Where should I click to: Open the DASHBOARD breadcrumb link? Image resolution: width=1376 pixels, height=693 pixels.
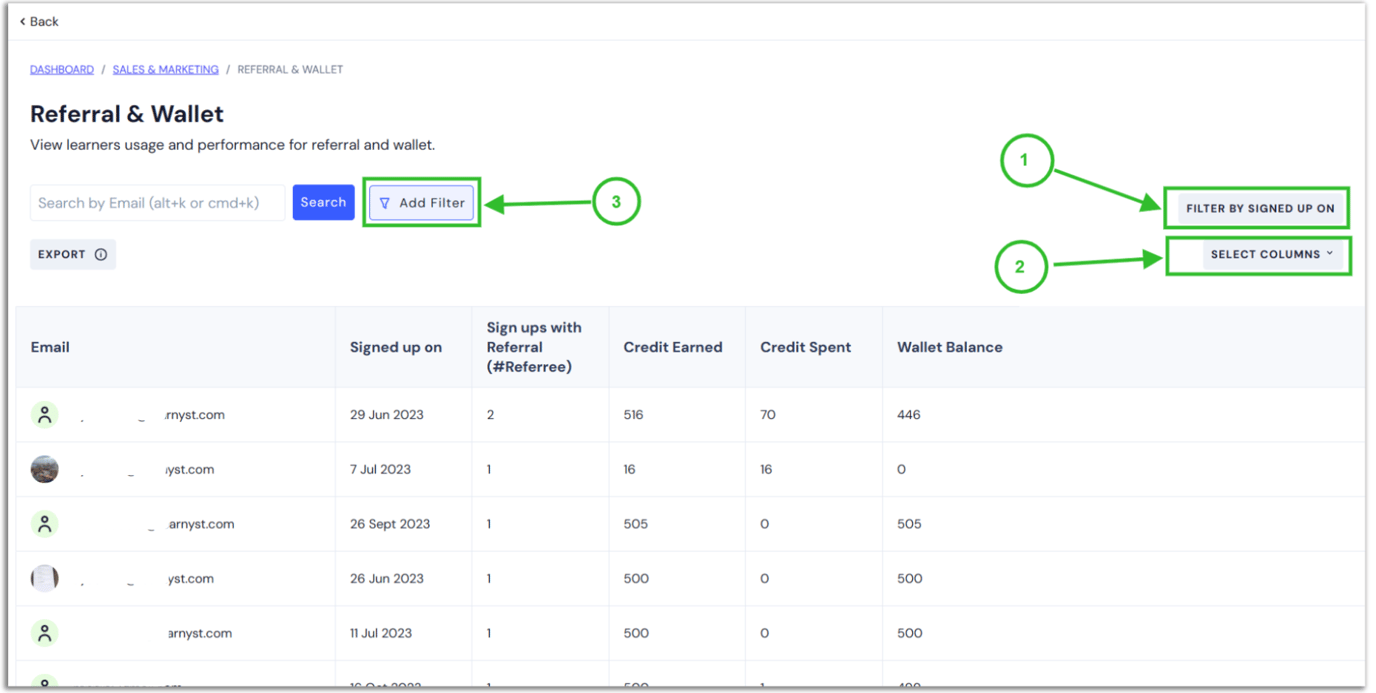pyautogui.click(x=61, y=69)
